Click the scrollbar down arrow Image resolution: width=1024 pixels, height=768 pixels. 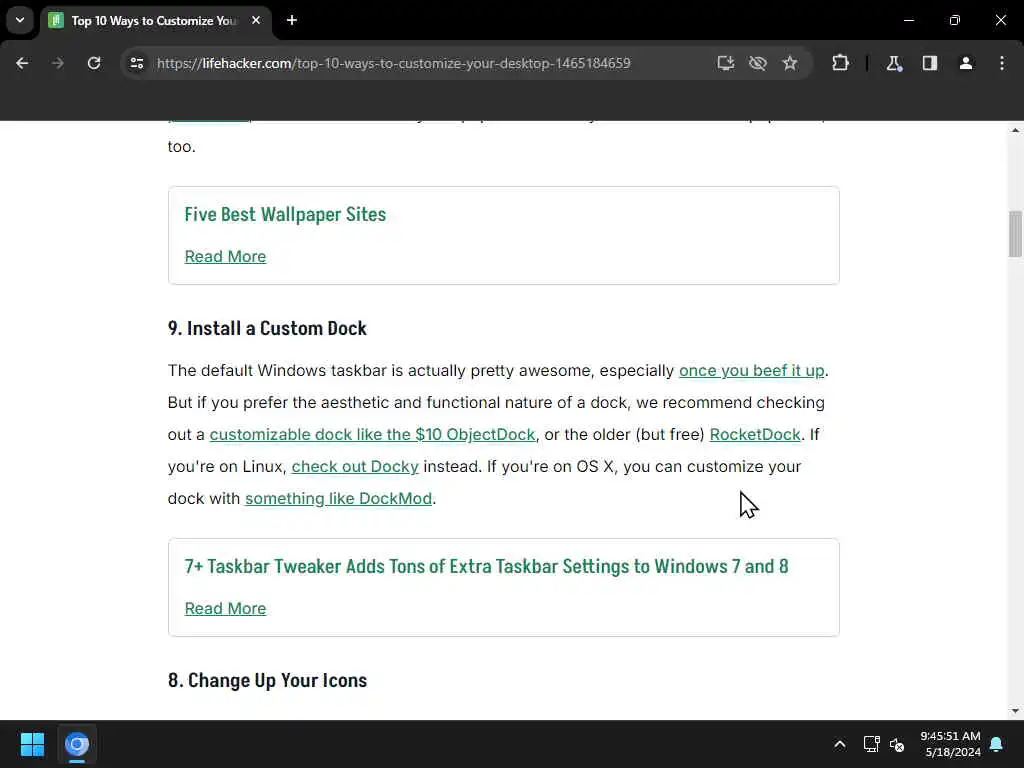click(x=1015, y=711)
